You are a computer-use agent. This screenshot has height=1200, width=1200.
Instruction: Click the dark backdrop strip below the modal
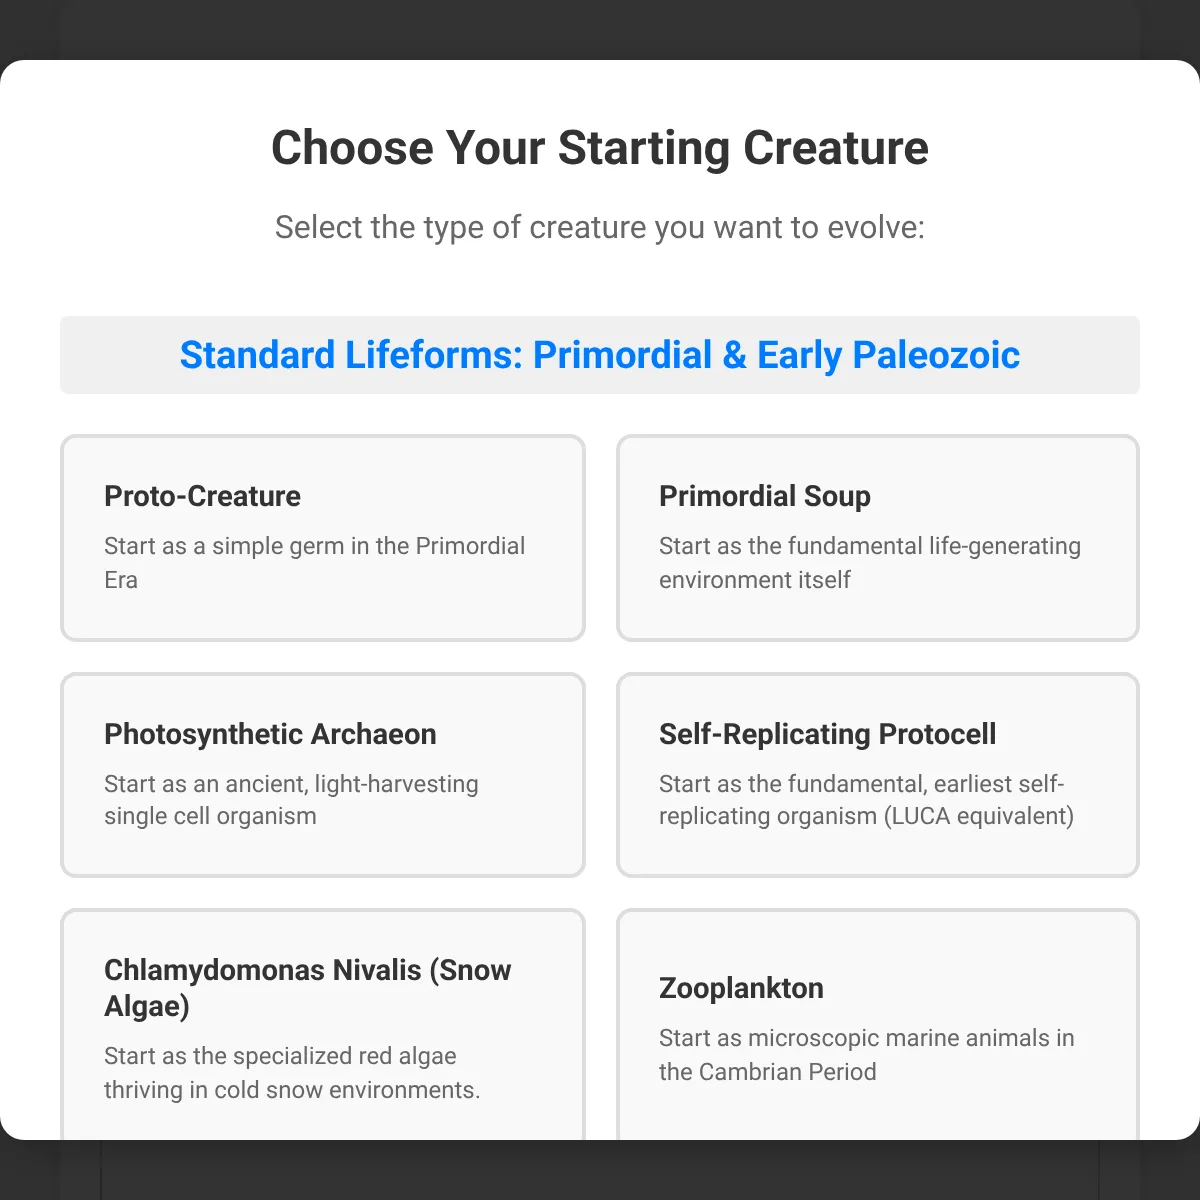pos(600,1171)
